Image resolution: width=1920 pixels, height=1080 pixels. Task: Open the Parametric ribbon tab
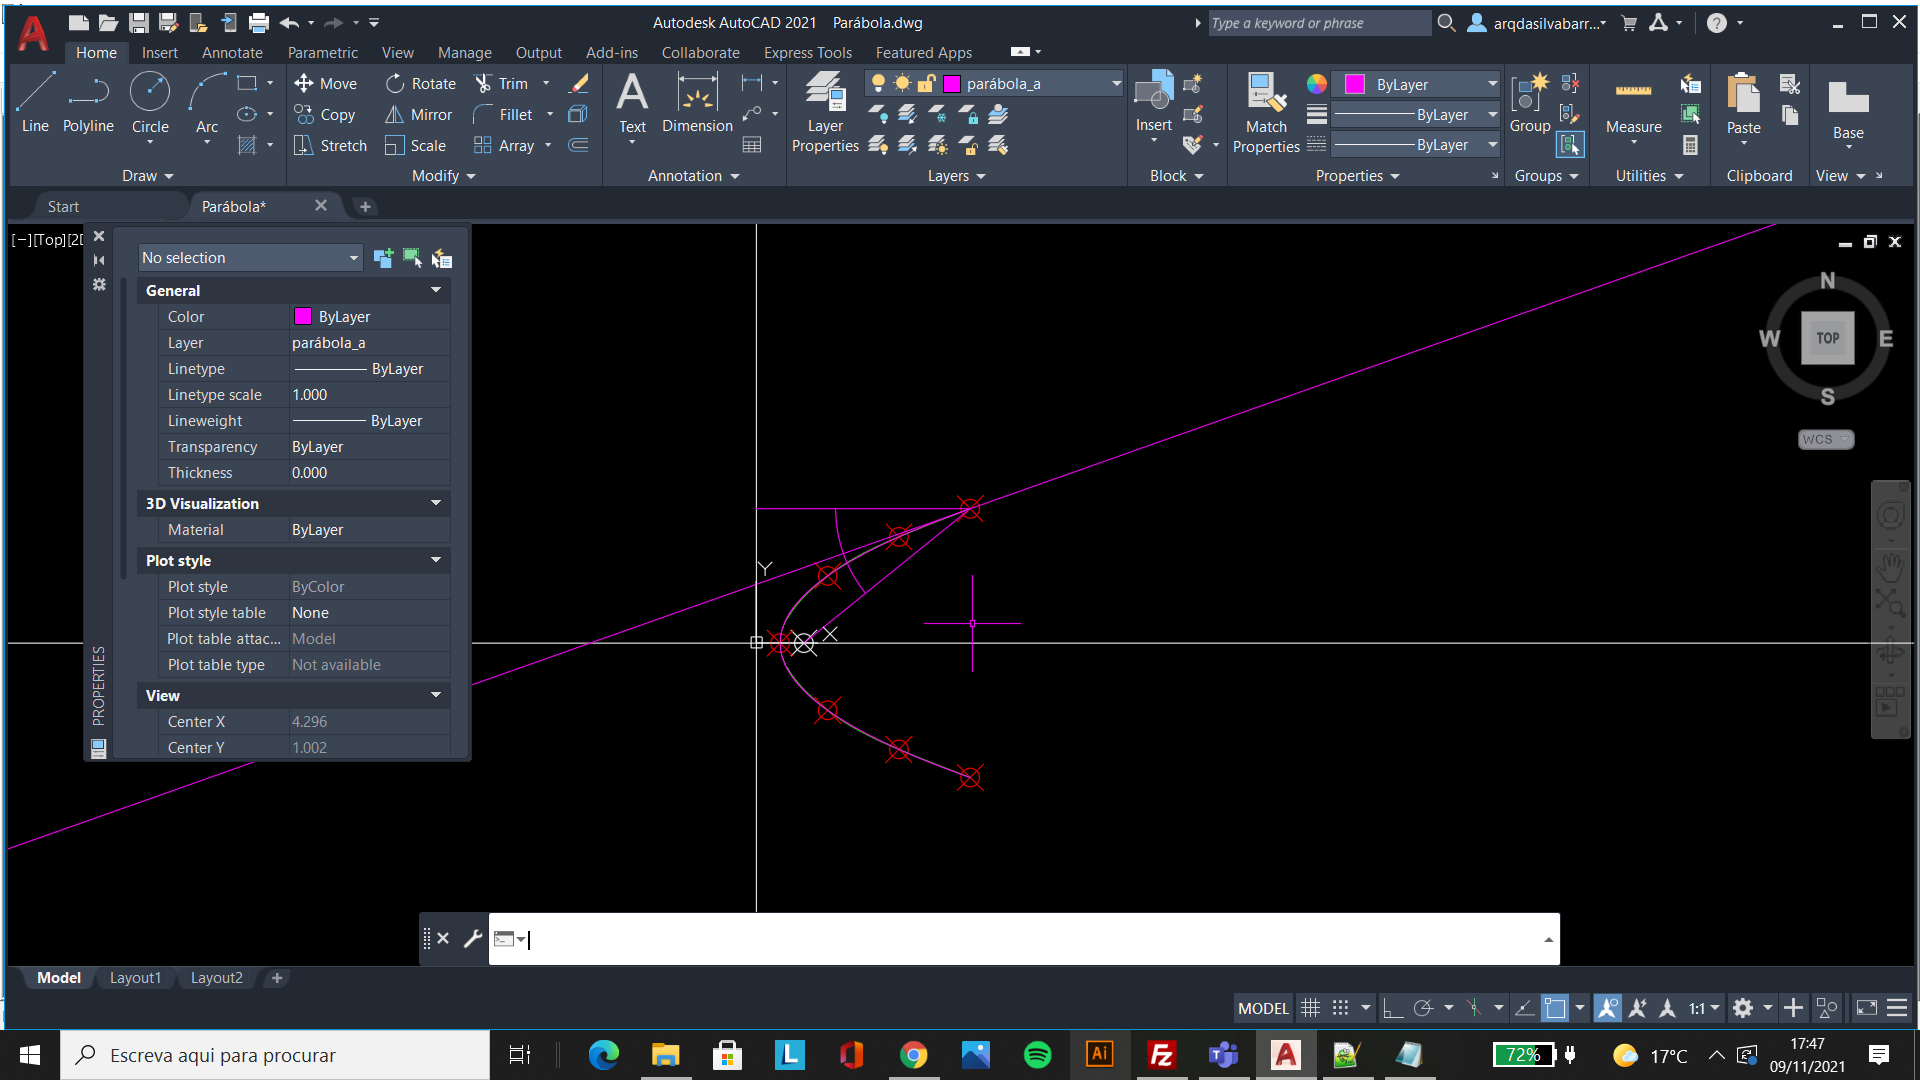click(322, 53)
